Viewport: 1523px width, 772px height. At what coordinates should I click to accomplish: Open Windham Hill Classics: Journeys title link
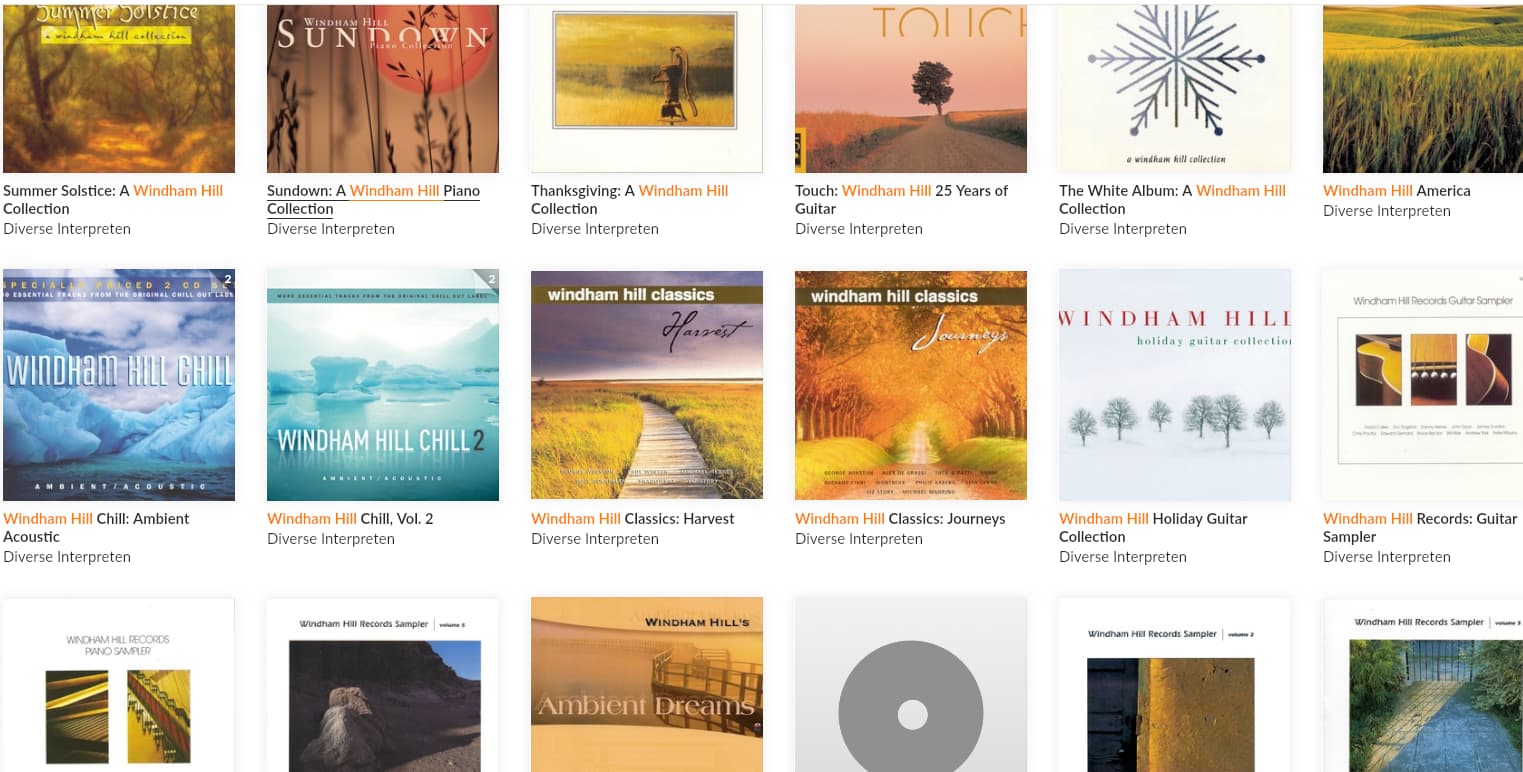pyautogui.click(x=900, y=519)
